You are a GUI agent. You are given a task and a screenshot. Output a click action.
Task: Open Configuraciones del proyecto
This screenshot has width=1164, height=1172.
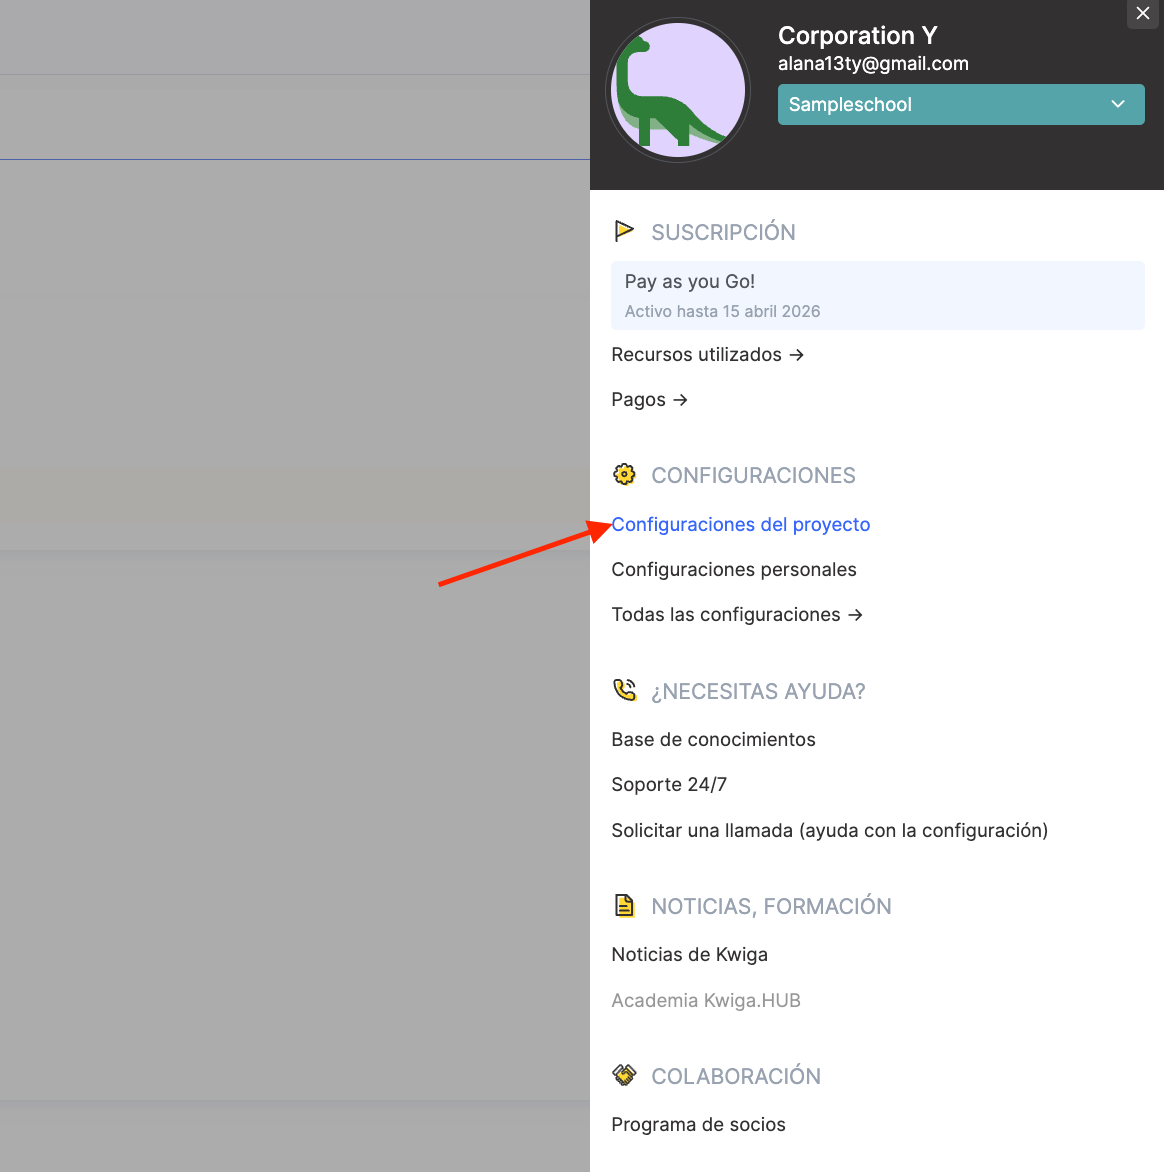pos(741,525)
